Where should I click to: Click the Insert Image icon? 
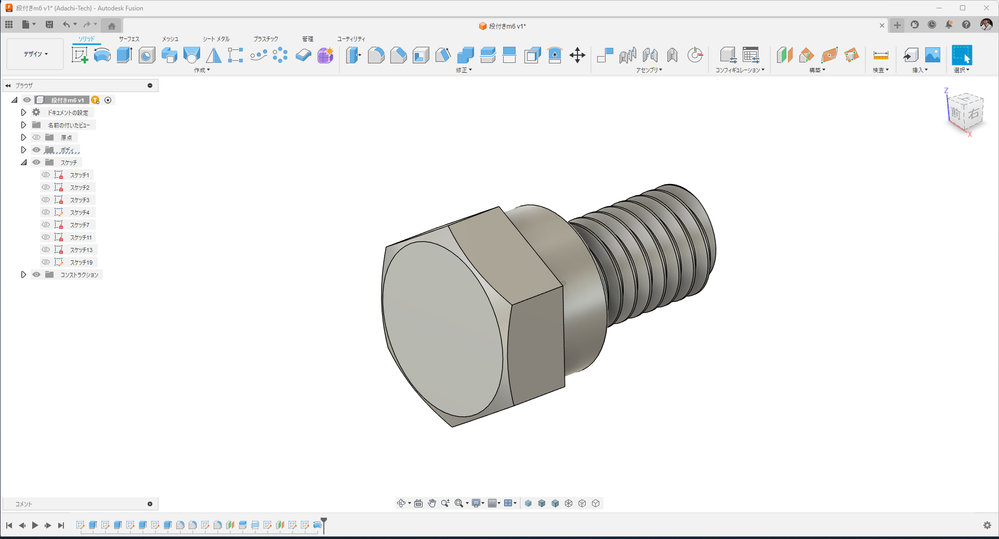(x=933, y=55)
